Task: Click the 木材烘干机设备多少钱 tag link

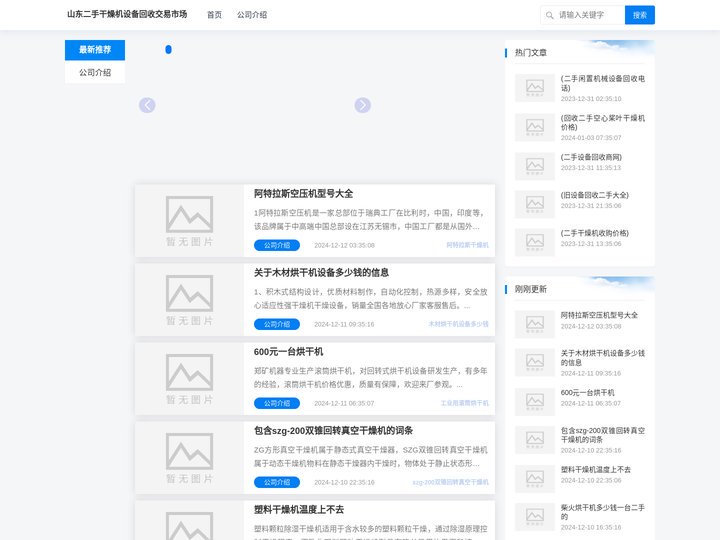Action: (458, 324)
